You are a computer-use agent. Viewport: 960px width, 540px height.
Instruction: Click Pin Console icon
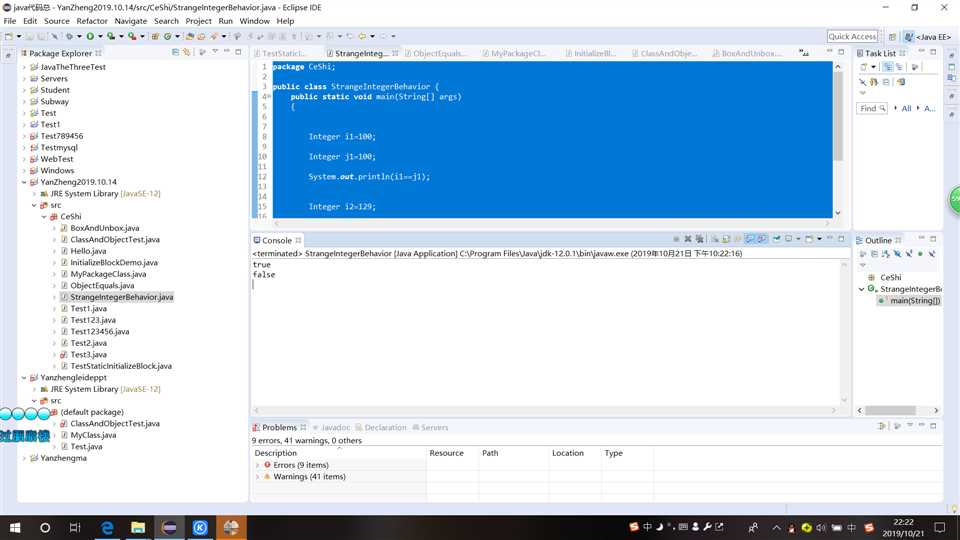tap(777, 239)
